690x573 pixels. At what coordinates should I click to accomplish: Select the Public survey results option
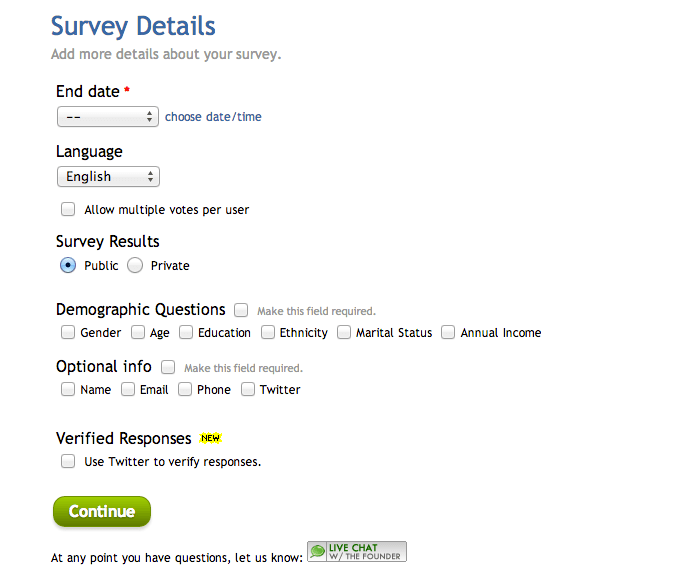68,265
